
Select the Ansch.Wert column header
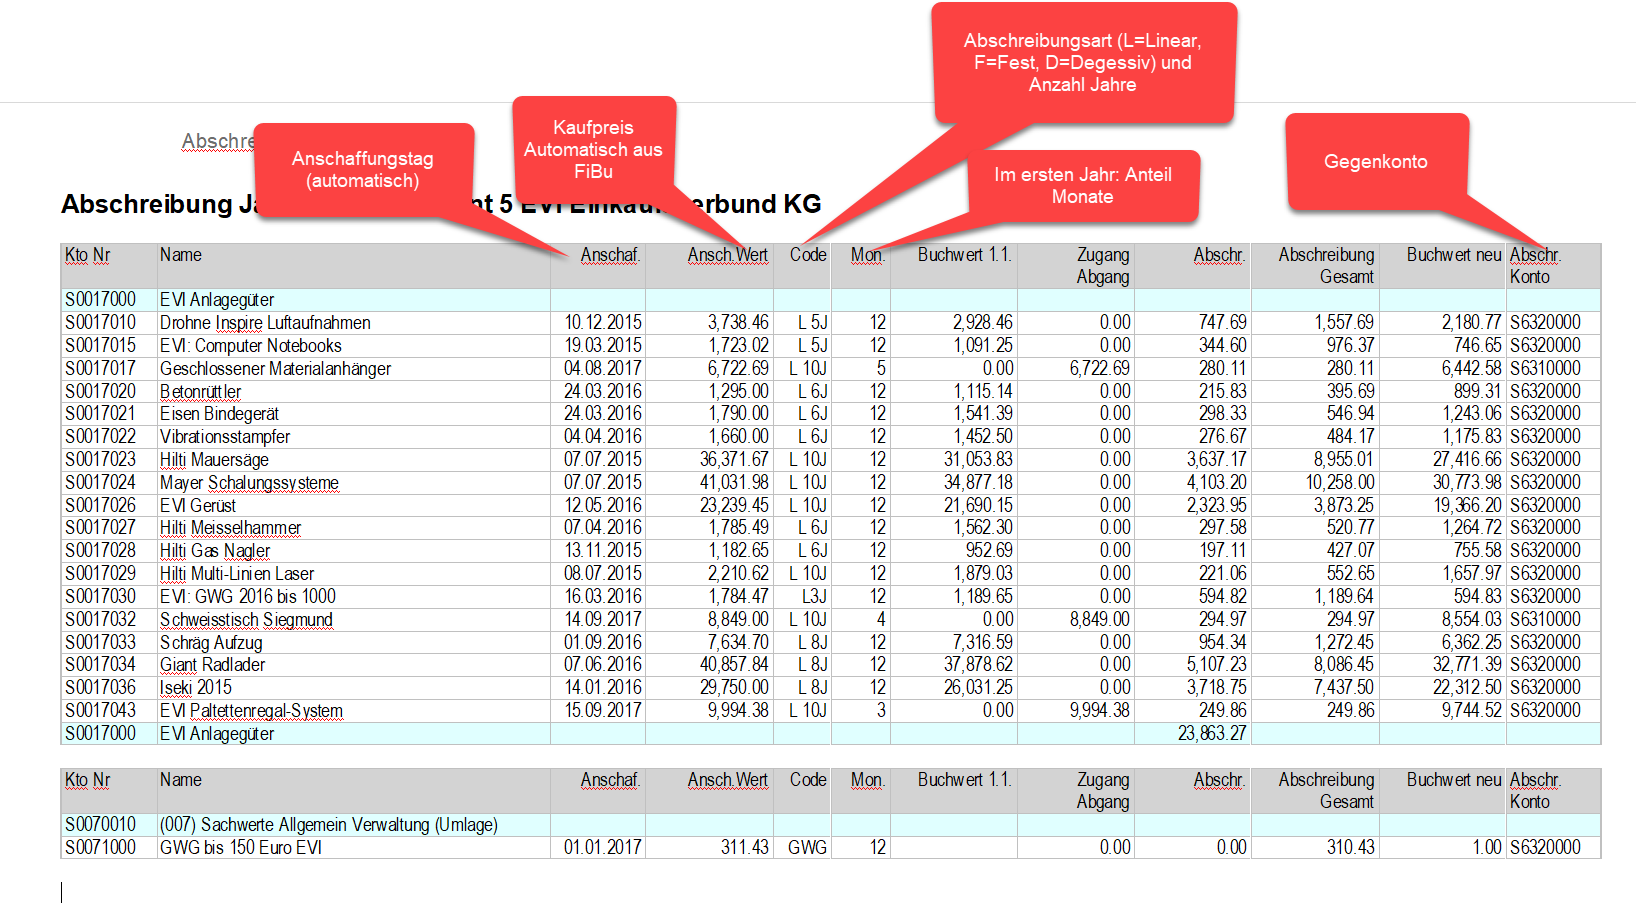click(x=727, y=255)
